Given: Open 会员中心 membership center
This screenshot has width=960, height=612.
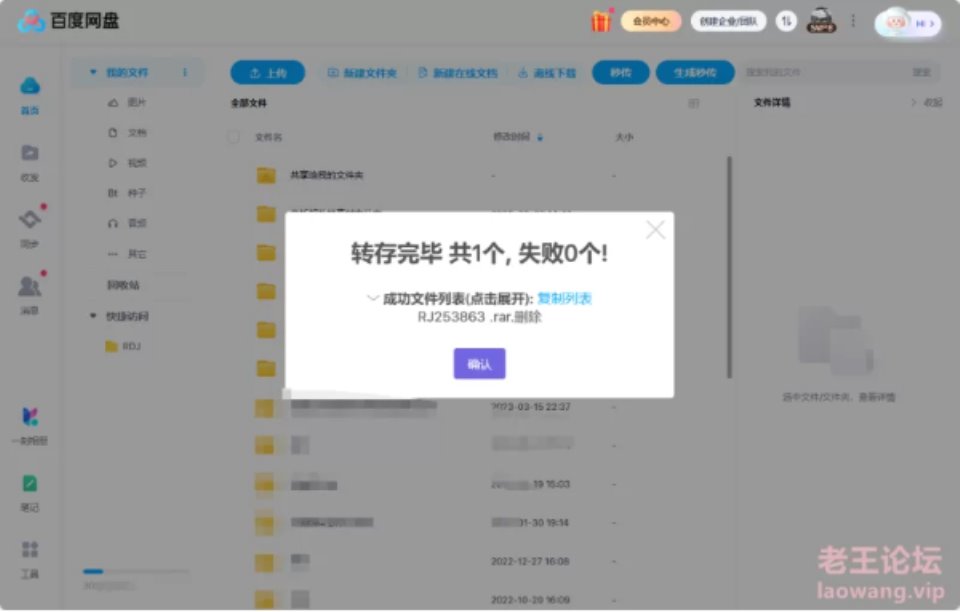Looking at the screenshot, I should 651,21.
